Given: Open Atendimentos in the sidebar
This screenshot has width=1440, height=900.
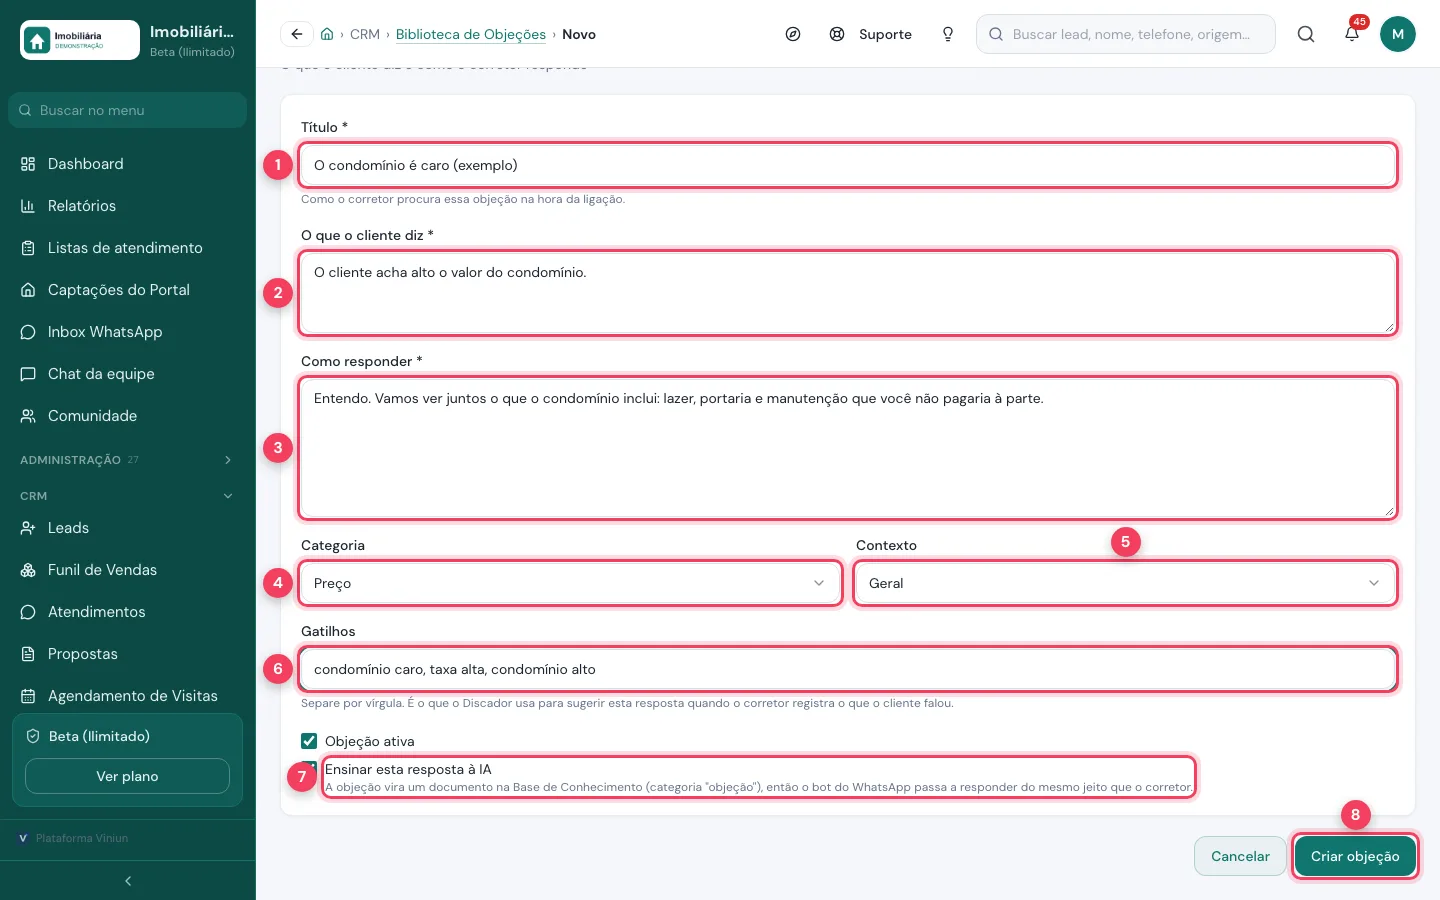Looking at the screenshot, I should click(x=128, y=612).
